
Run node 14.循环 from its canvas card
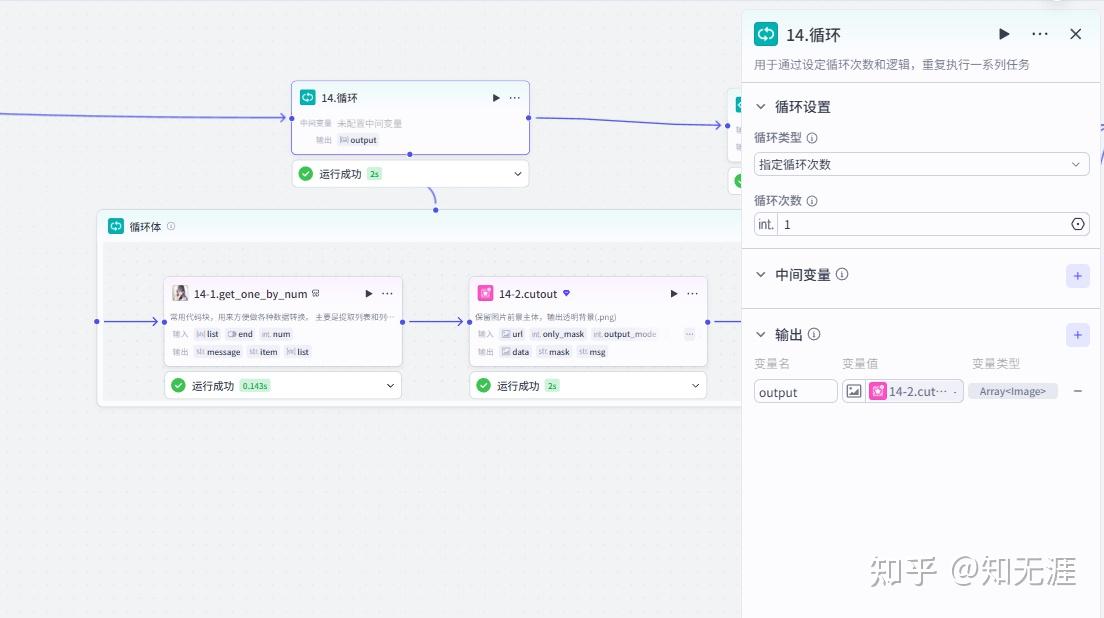coord(496,98)
